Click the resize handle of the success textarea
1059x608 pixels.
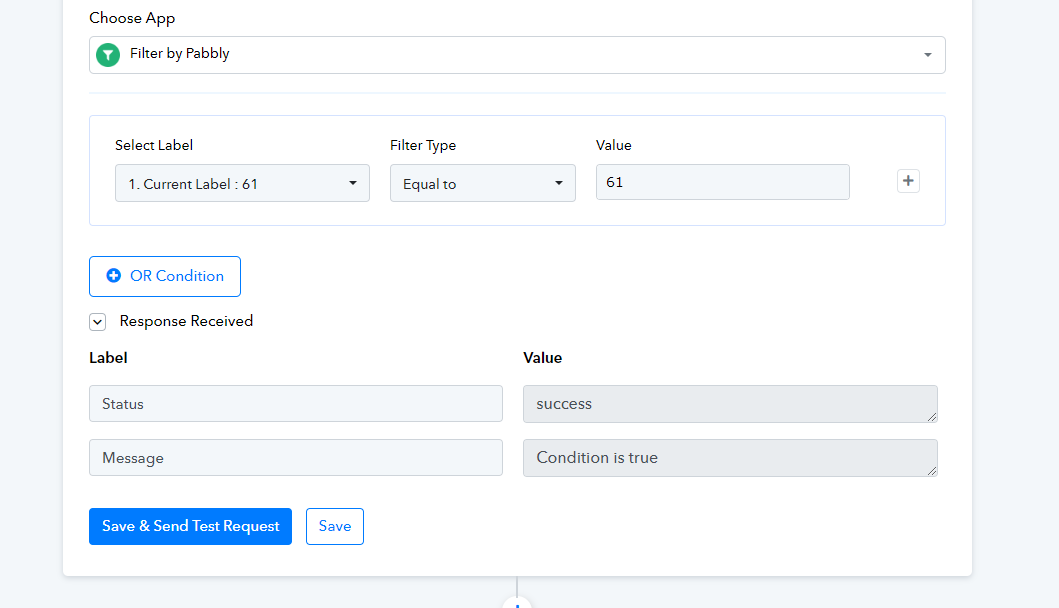931,417
